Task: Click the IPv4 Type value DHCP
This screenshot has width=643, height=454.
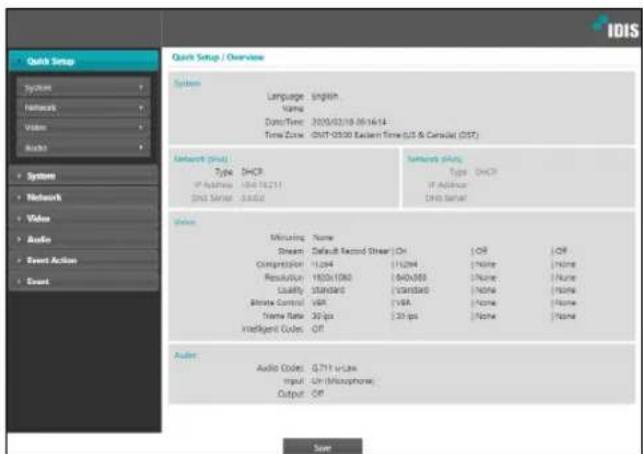Action: click(252, 172)
